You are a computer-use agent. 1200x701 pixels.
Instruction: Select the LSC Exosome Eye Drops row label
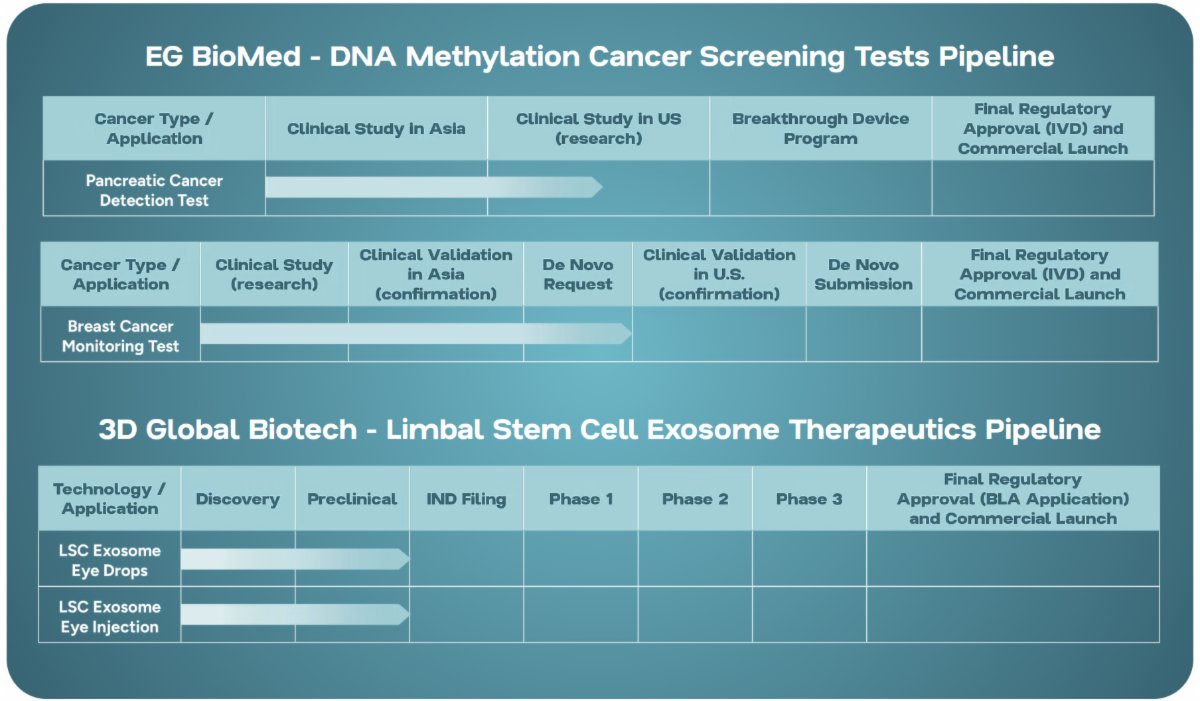click(x=110, y=560)
